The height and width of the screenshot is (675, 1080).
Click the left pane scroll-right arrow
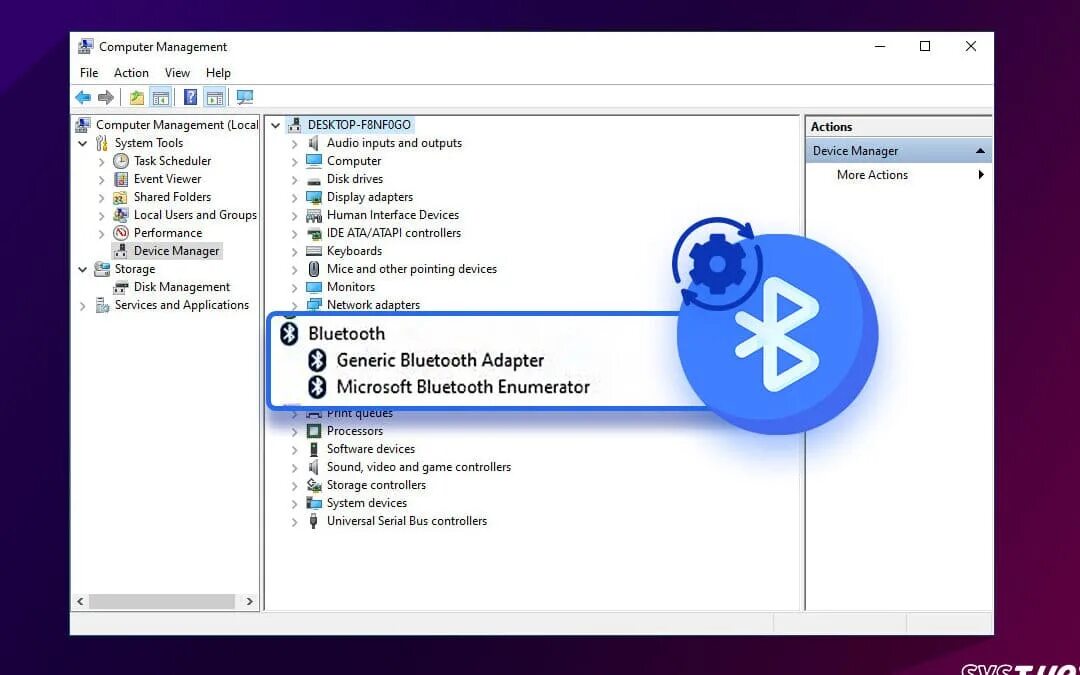[249, 601]
